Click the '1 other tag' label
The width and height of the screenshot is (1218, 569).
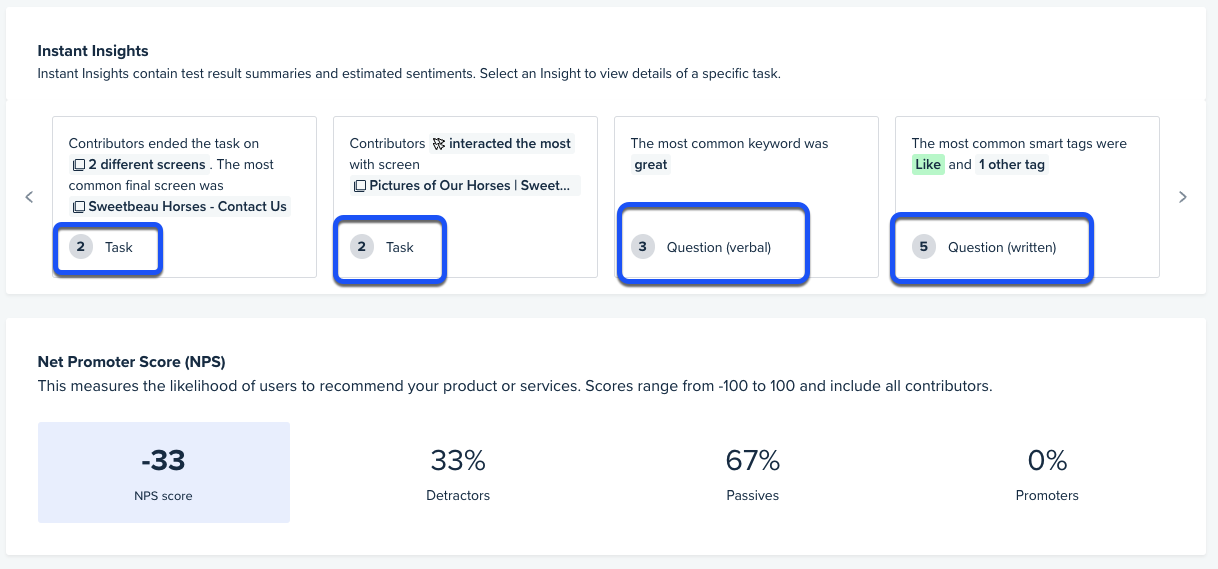[1011, 165]
